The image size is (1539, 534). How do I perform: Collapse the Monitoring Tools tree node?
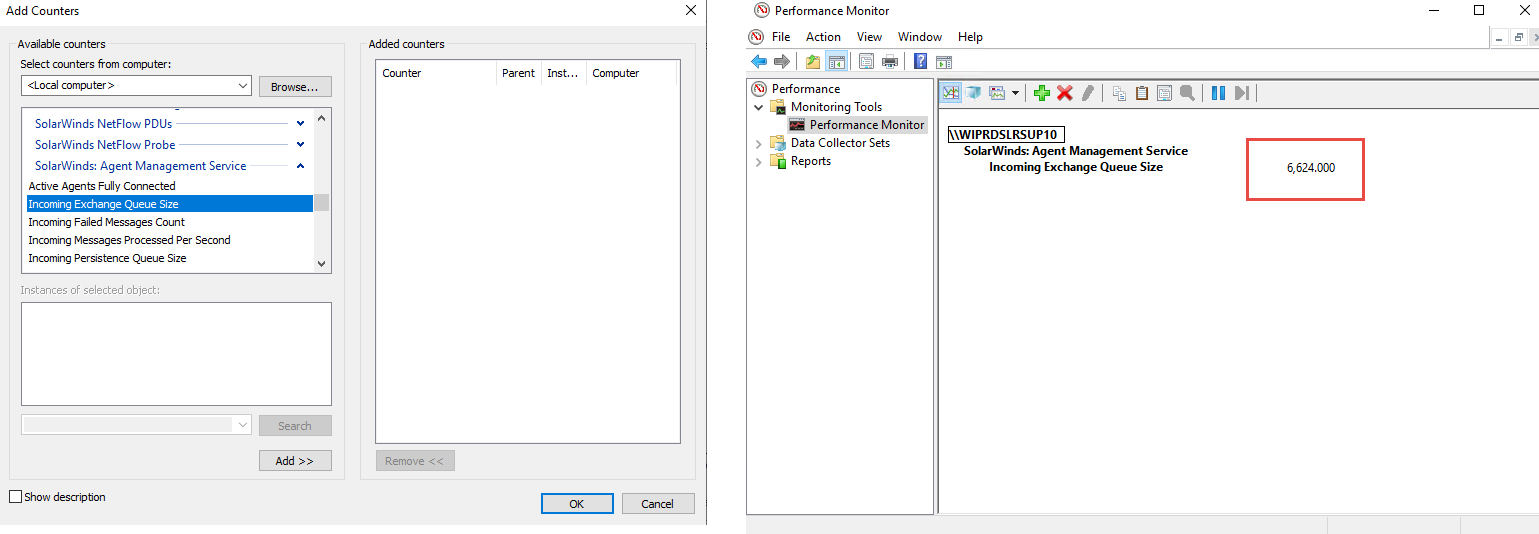tap(758, 107)
